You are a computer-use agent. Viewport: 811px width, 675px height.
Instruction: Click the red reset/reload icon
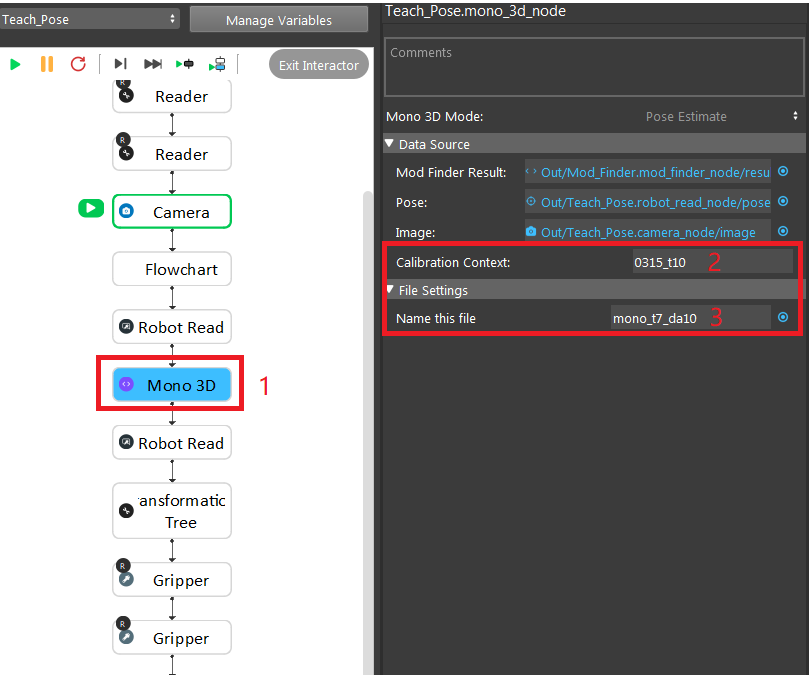(78, 64)
